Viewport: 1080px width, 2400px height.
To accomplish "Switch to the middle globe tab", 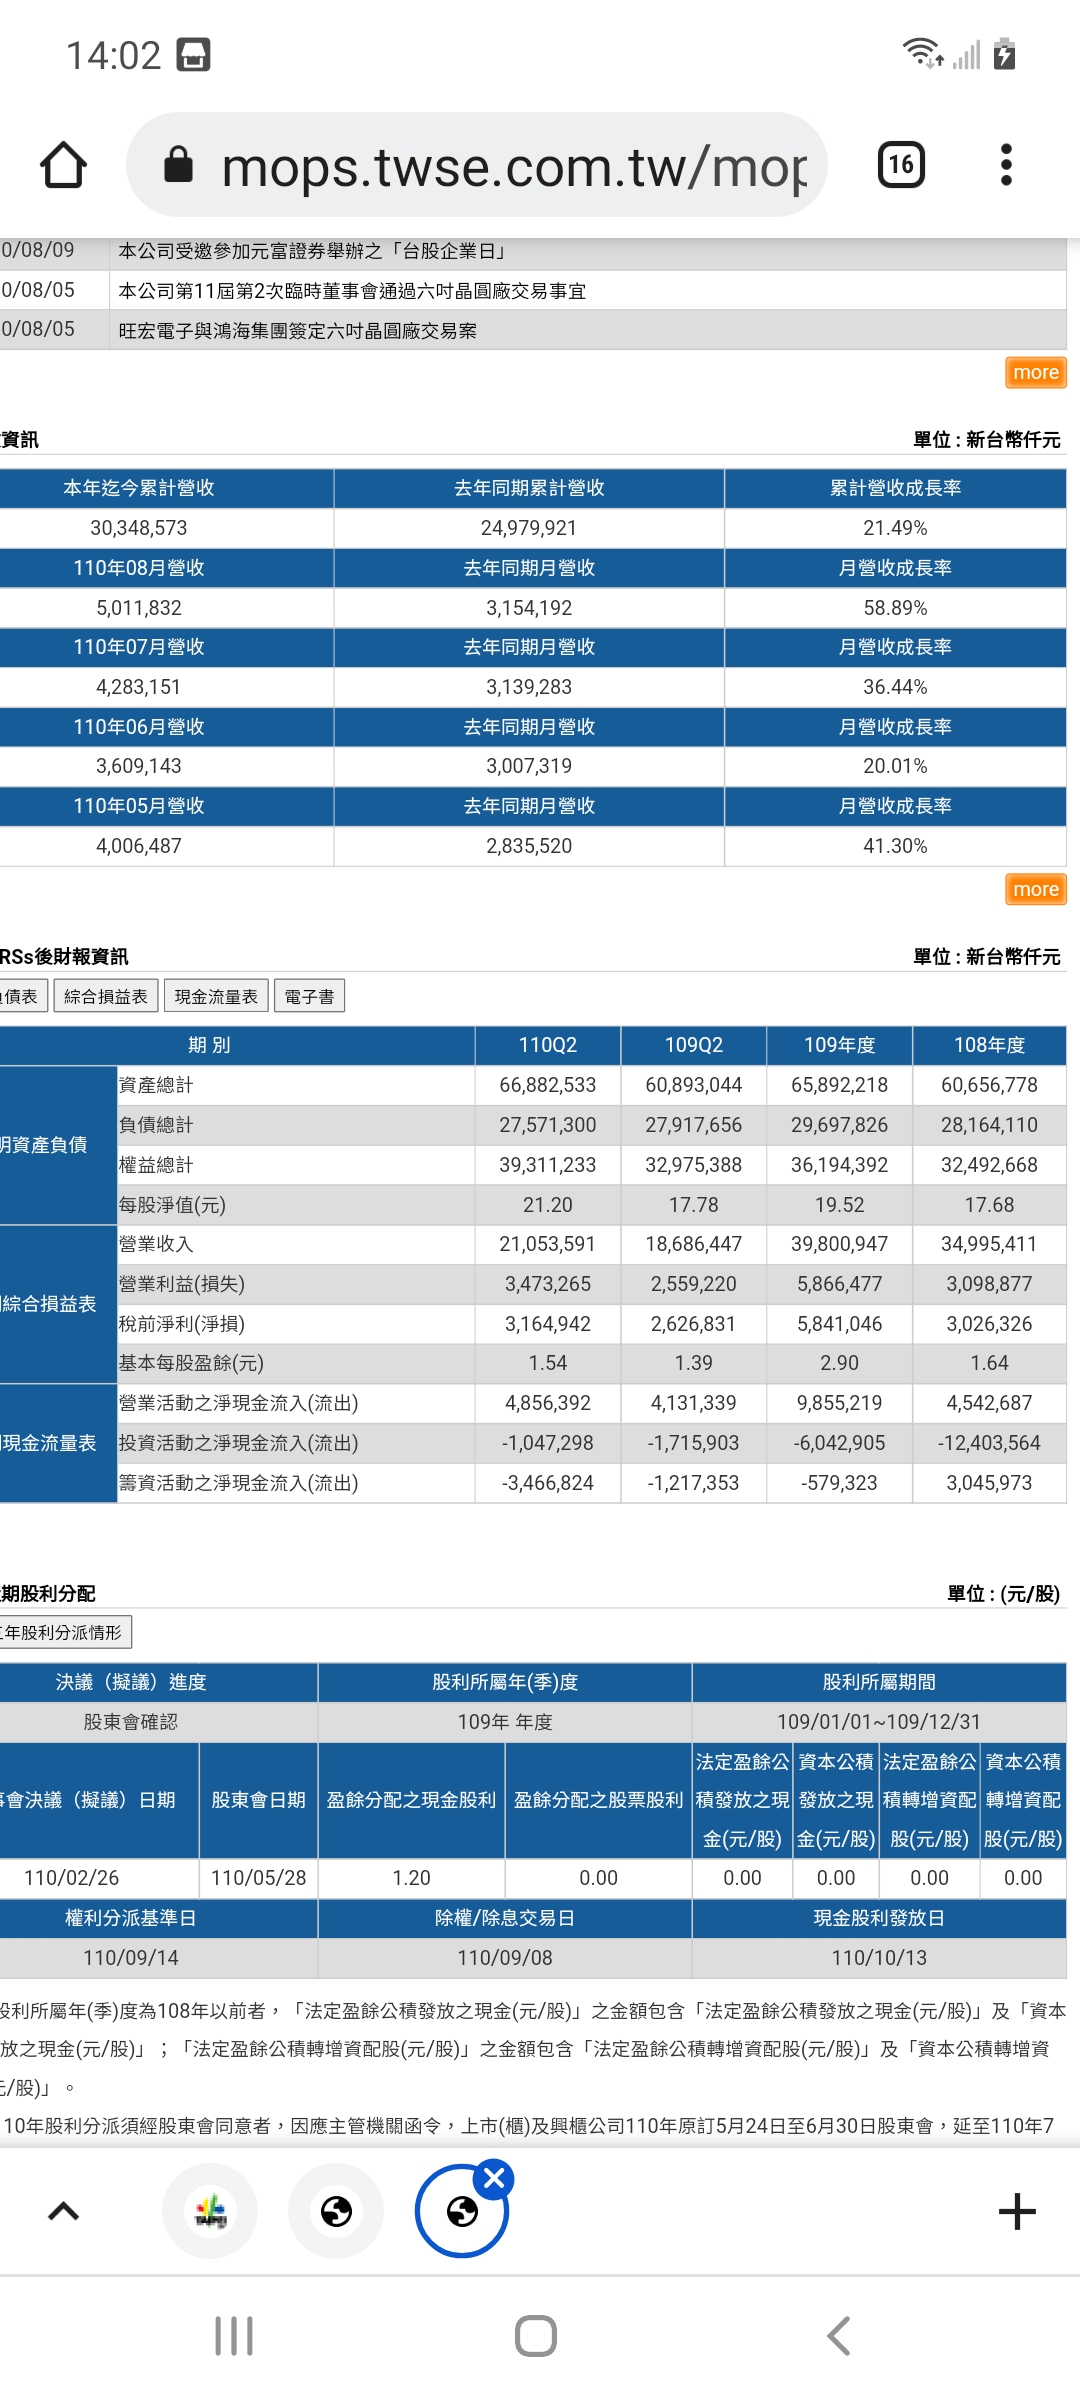I will click(x=336, y=2212).
